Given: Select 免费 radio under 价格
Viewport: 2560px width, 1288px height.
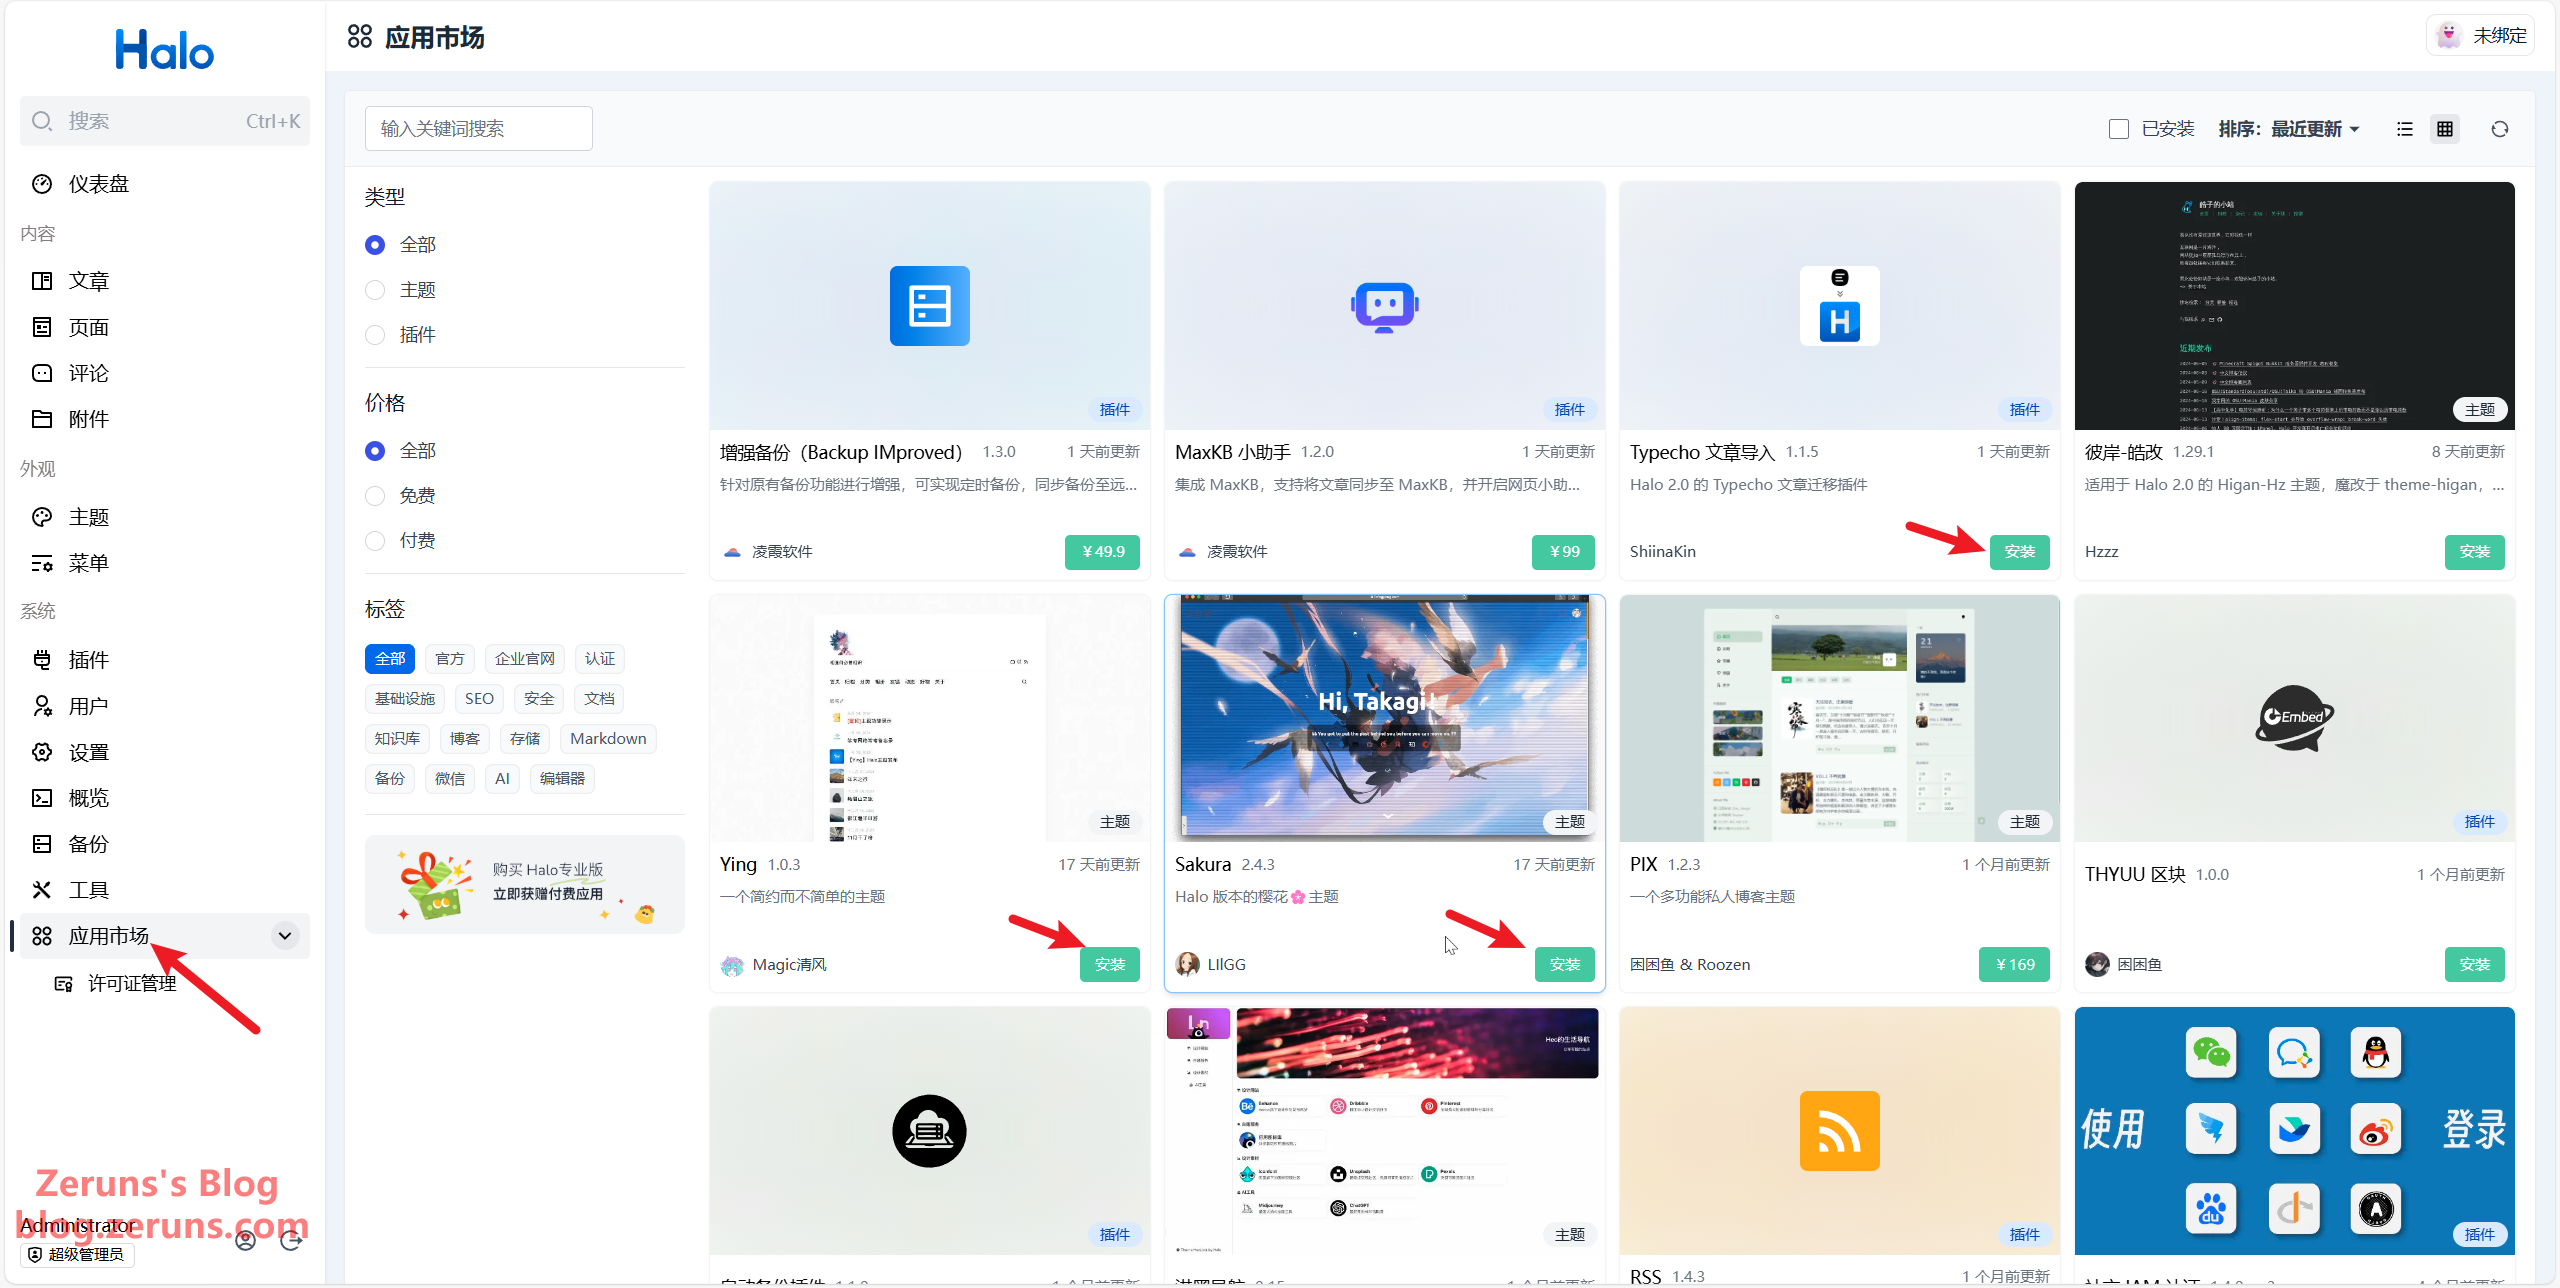Looking at the screenshot, I should 376,496.
